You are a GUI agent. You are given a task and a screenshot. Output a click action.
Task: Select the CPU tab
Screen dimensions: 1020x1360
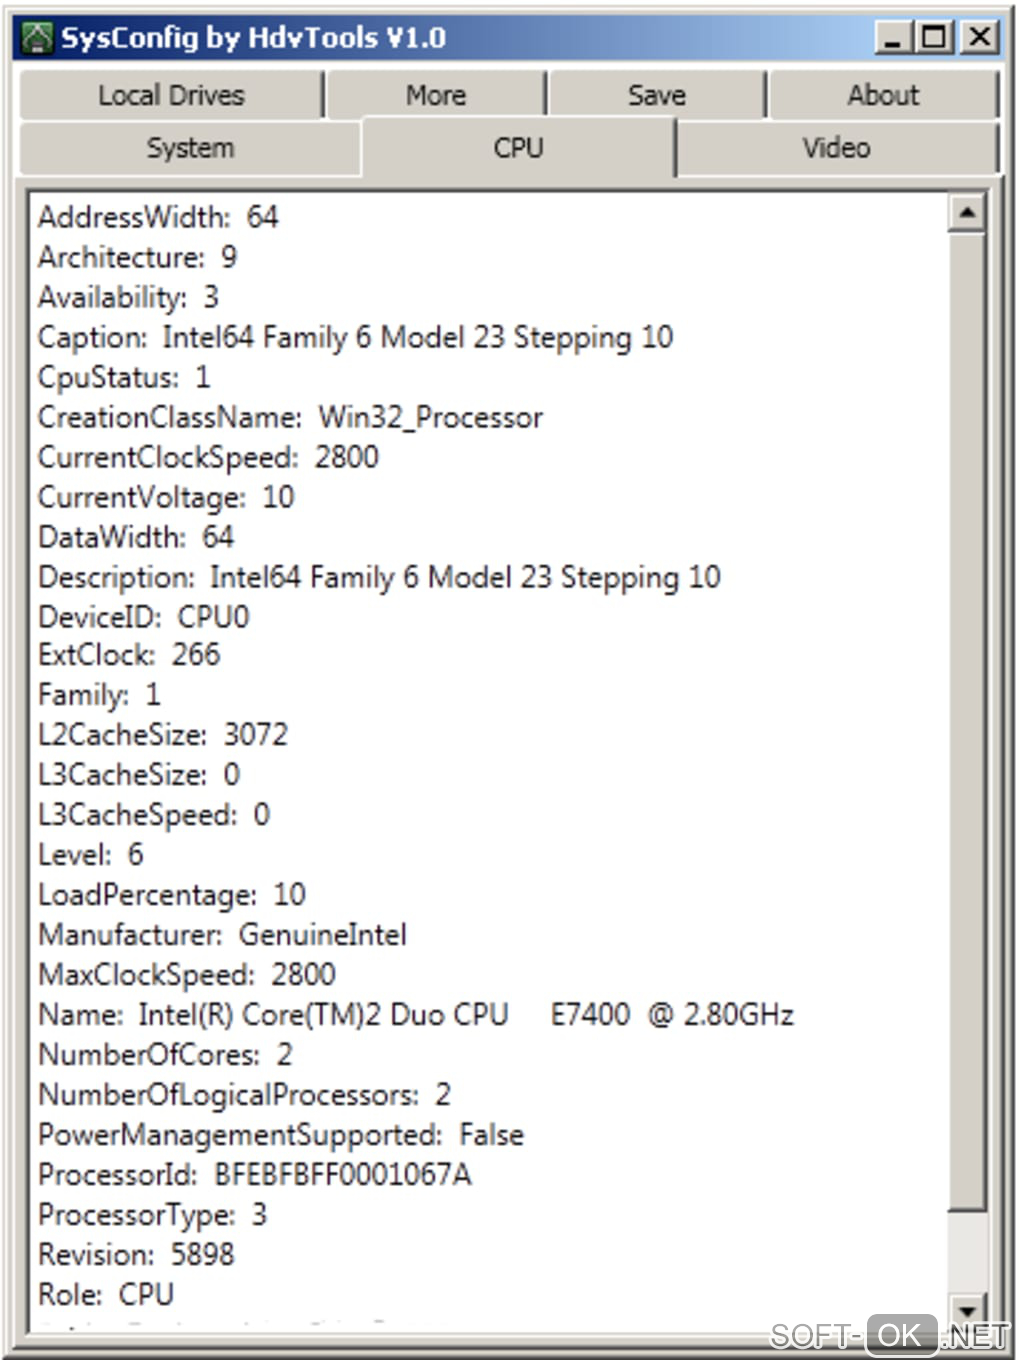518,147
